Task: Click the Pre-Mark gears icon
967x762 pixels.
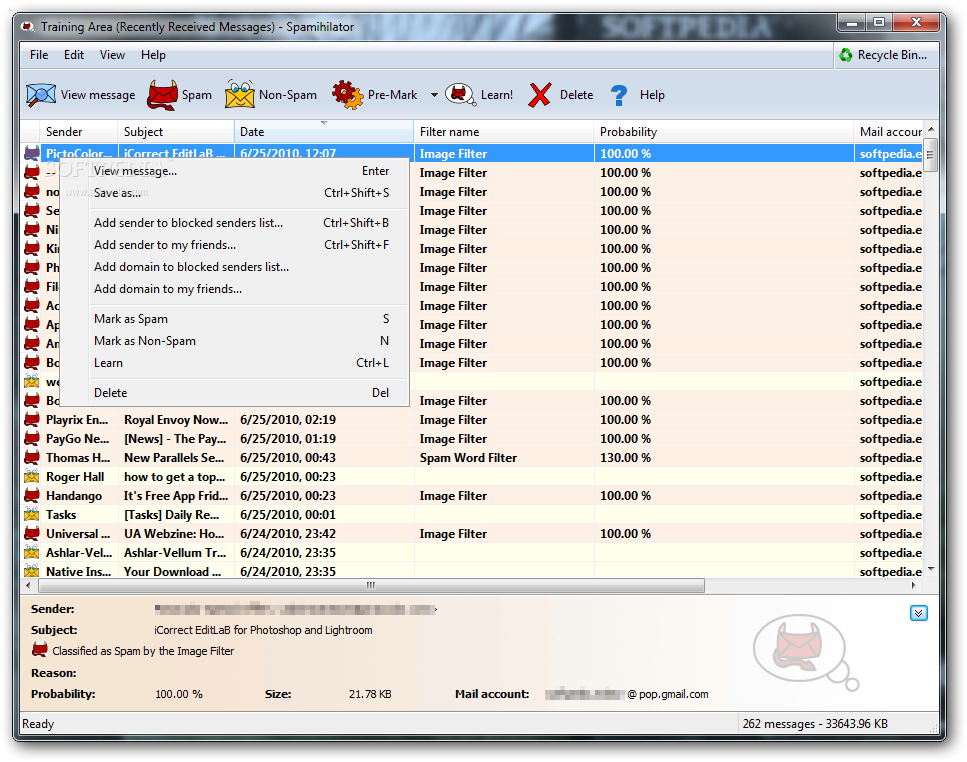Action: click(347, 95)
